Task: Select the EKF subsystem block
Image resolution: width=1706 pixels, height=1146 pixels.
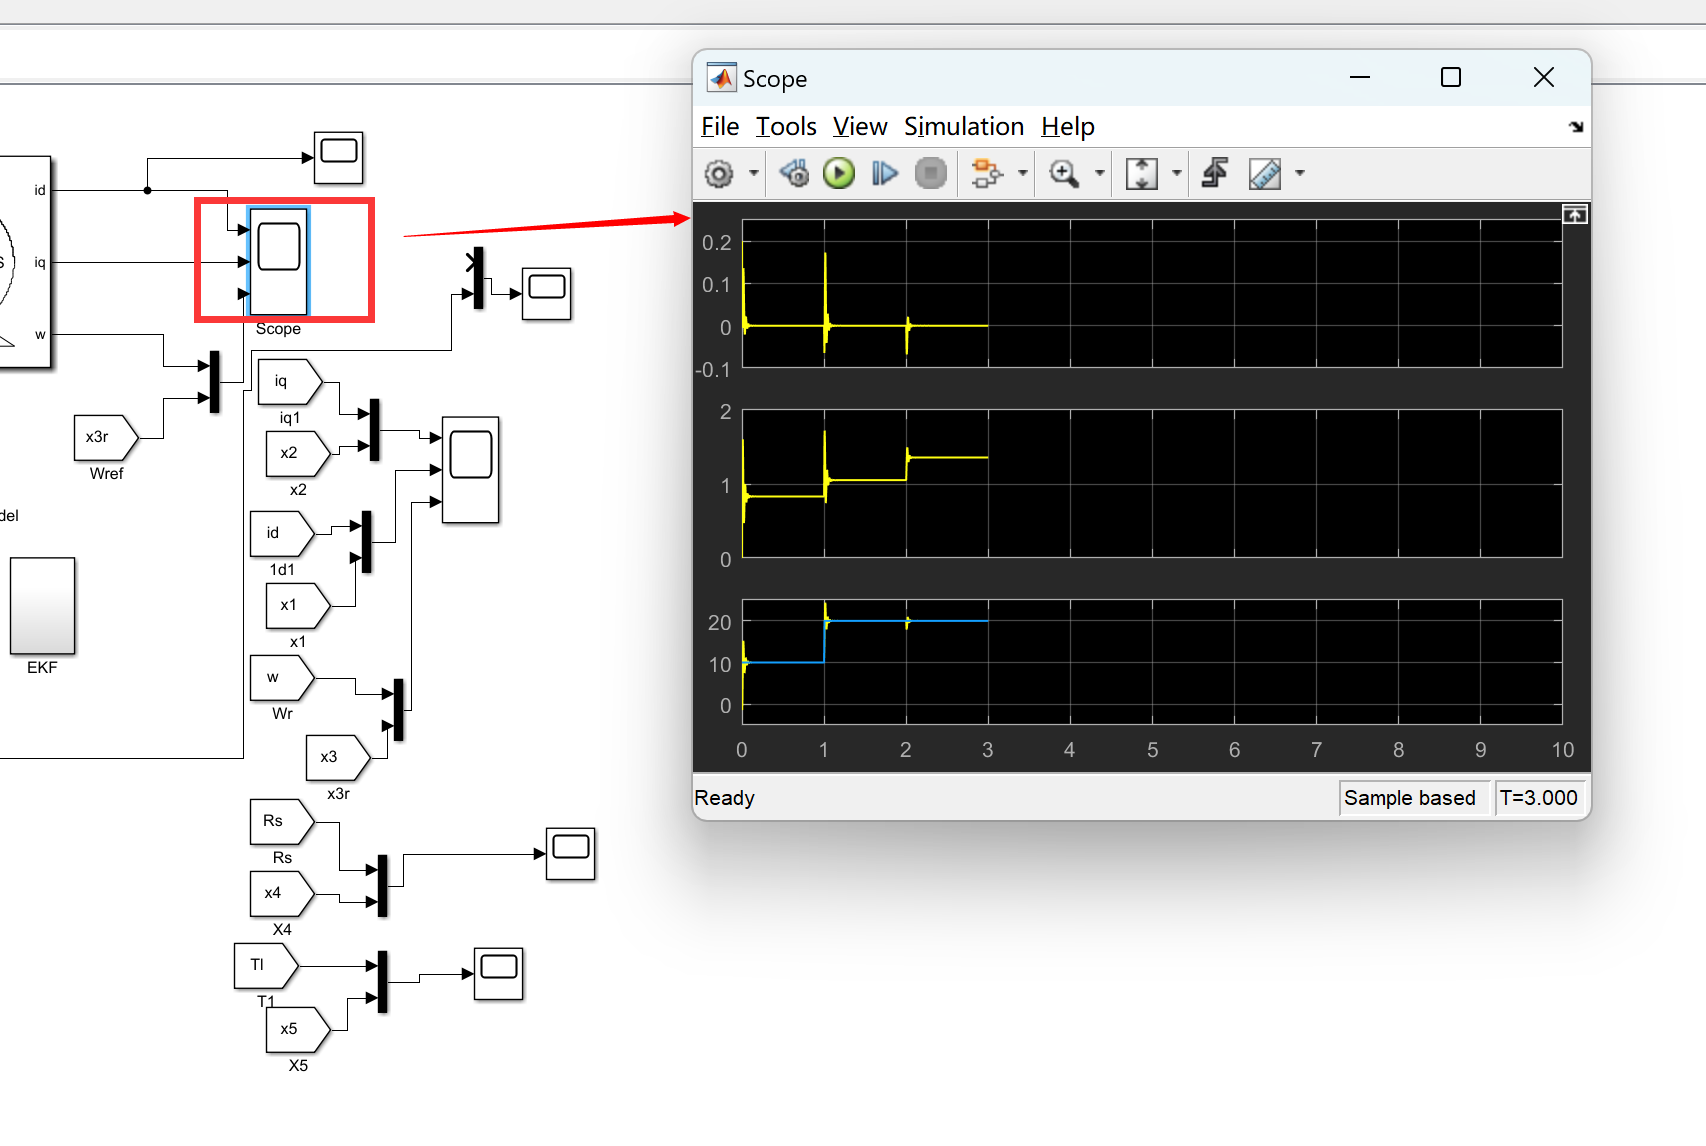Action: point(43,606)
